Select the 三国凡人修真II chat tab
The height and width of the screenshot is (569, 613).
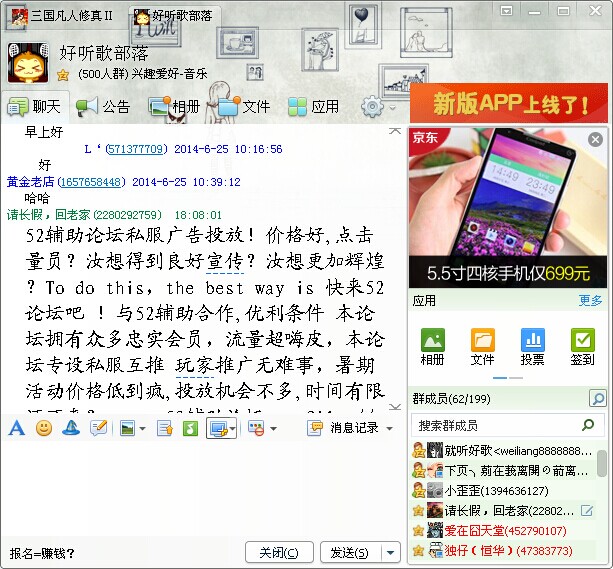click(62, 16)
